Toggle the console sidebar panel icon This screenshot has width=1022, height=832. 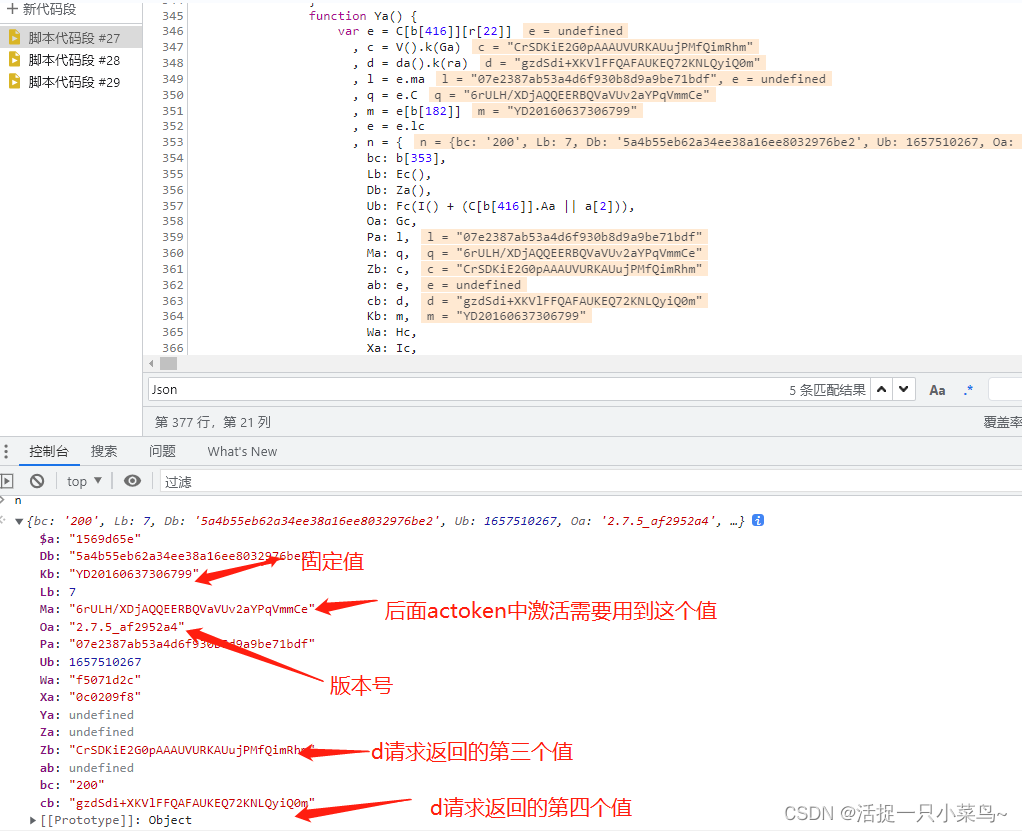[x=7, y=481]
